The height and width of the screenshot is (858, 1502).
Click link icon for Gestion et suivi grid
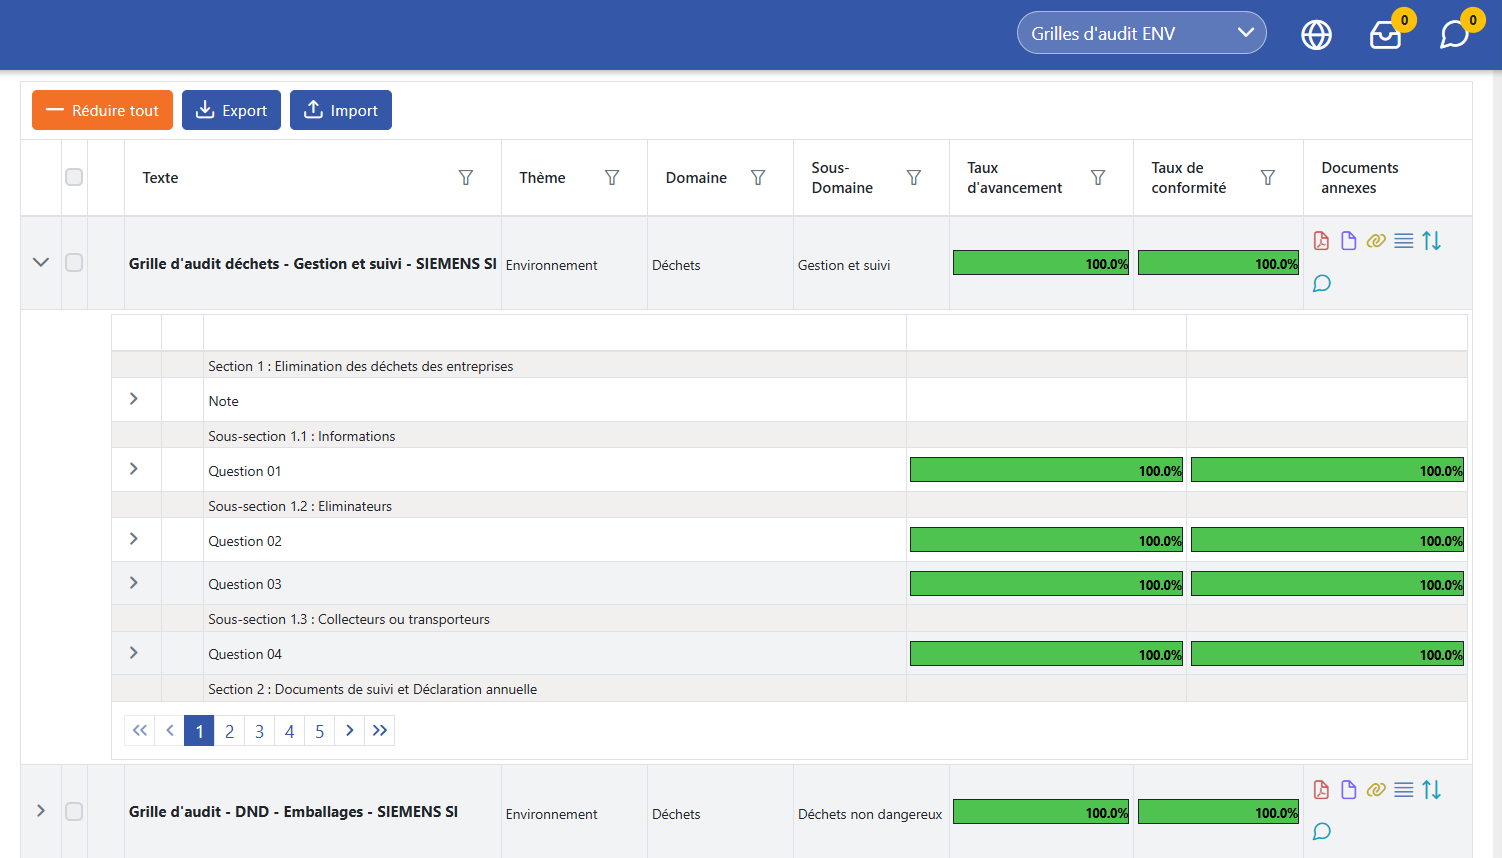point(1376,241)
